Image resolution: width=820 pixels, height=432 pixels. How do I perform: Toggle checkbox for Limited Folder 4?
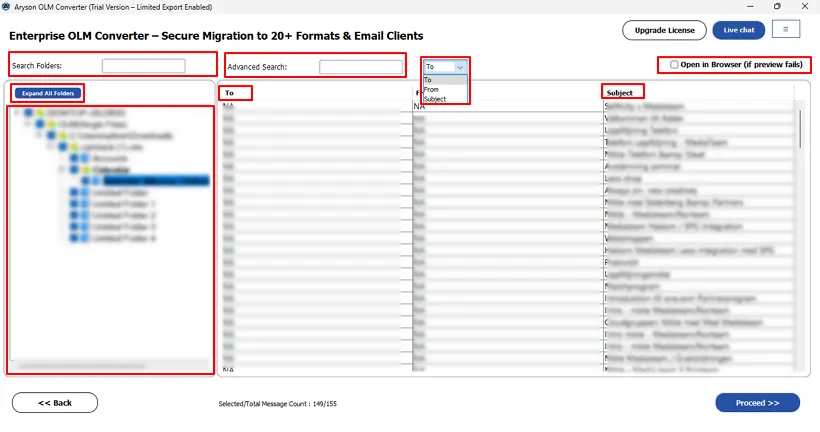click(74, 239)
